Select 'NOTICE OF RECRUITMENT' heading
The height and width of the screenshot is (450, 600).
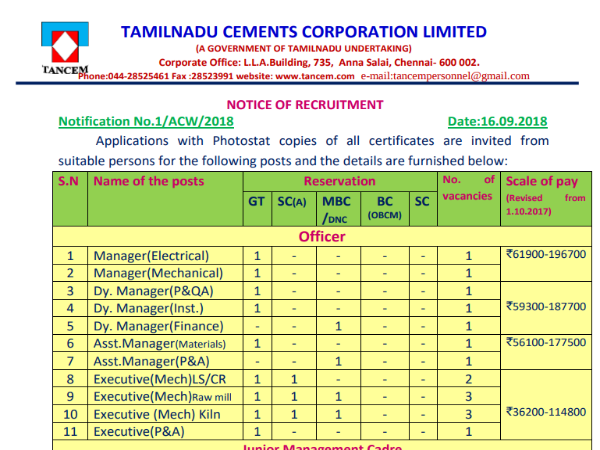point(305,105)
